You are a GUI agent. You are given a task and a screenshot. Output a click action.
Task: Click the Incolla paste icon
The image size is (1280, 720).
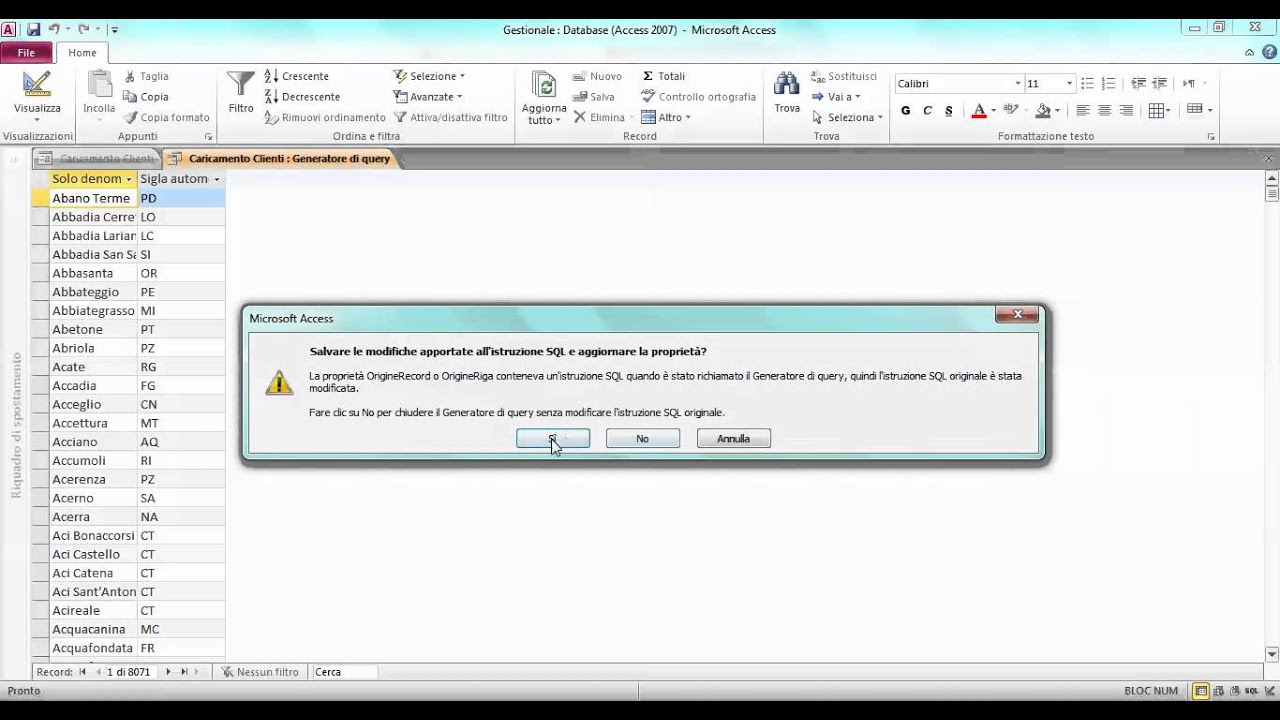(99, 85)
